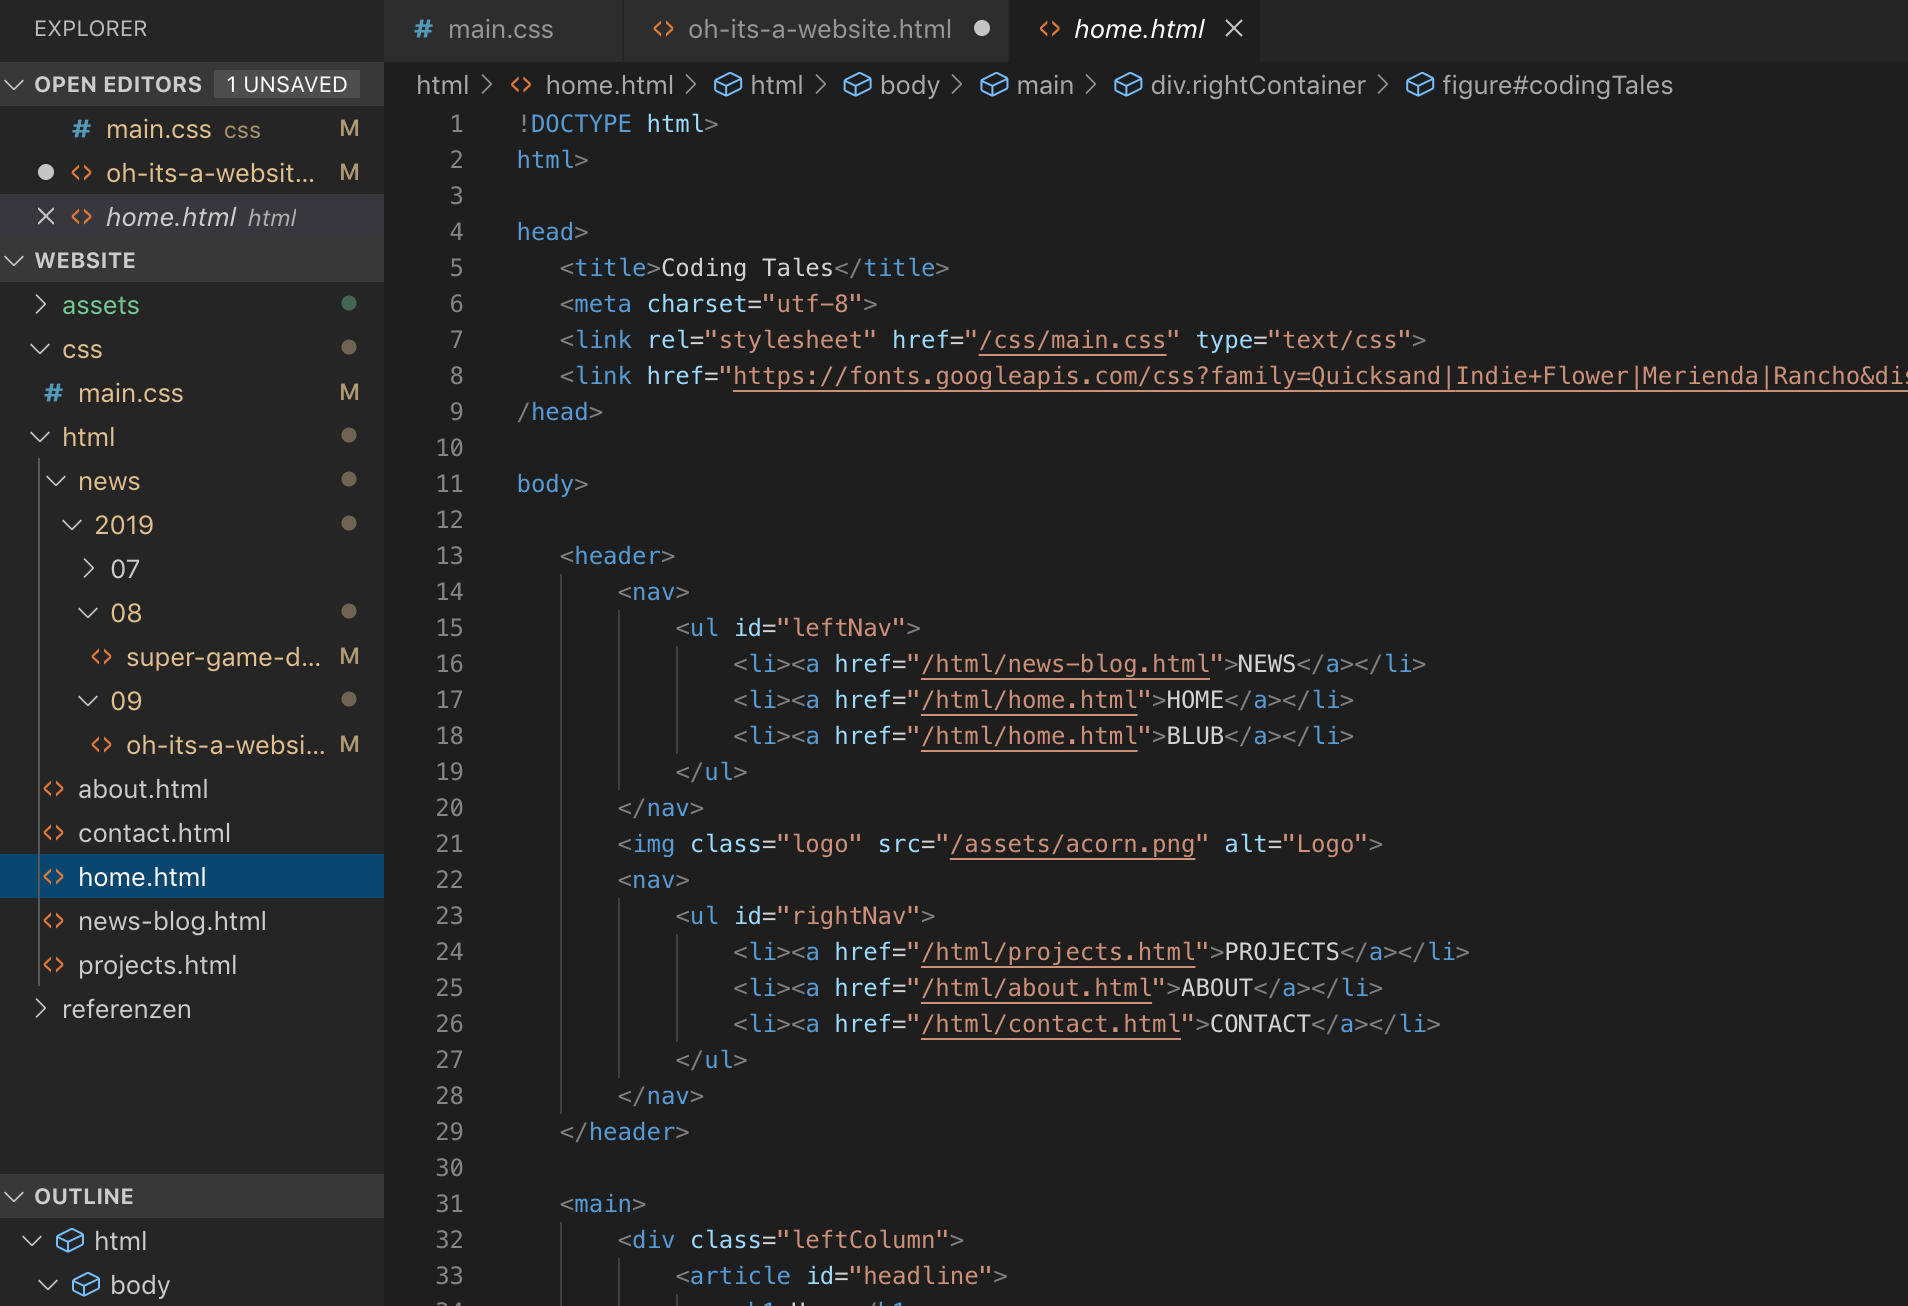1908x1306 pixels.
Task: Click HTML icon on home.html tab
Action: click(x=1049, y=29)
